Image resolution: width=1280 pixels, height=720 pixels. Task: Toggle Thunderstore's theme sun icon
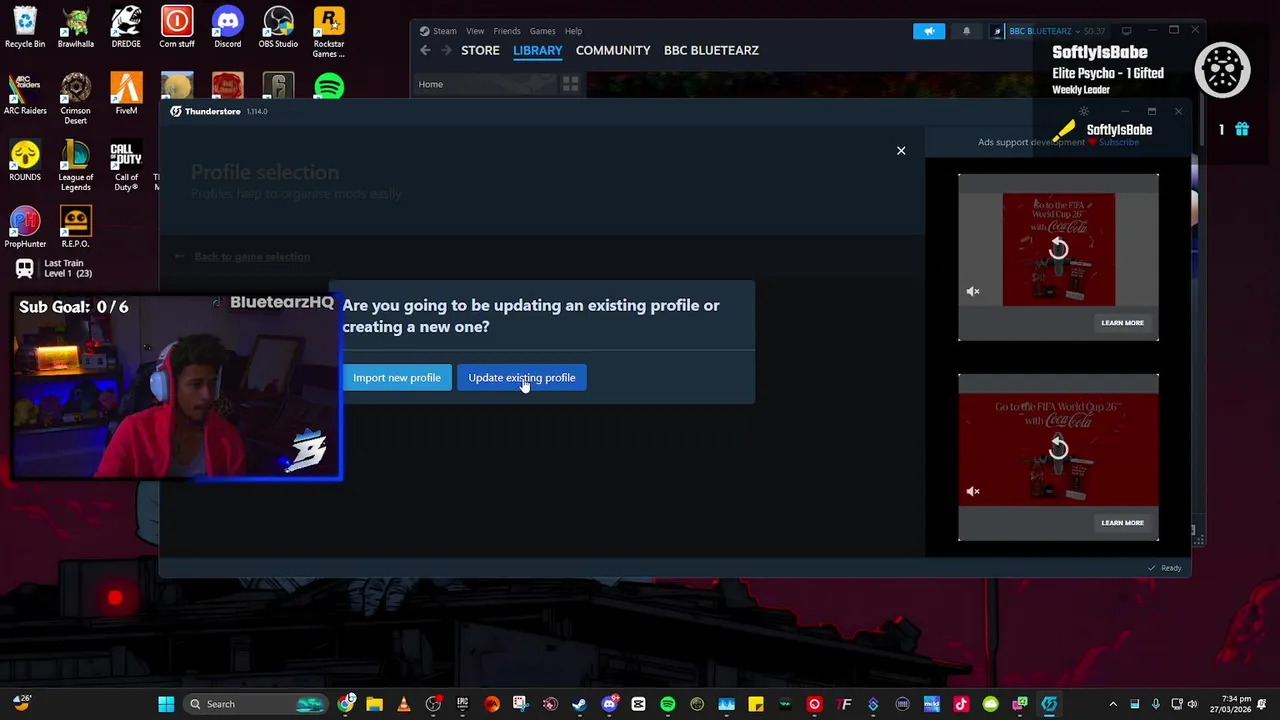tap(1084, 111)
